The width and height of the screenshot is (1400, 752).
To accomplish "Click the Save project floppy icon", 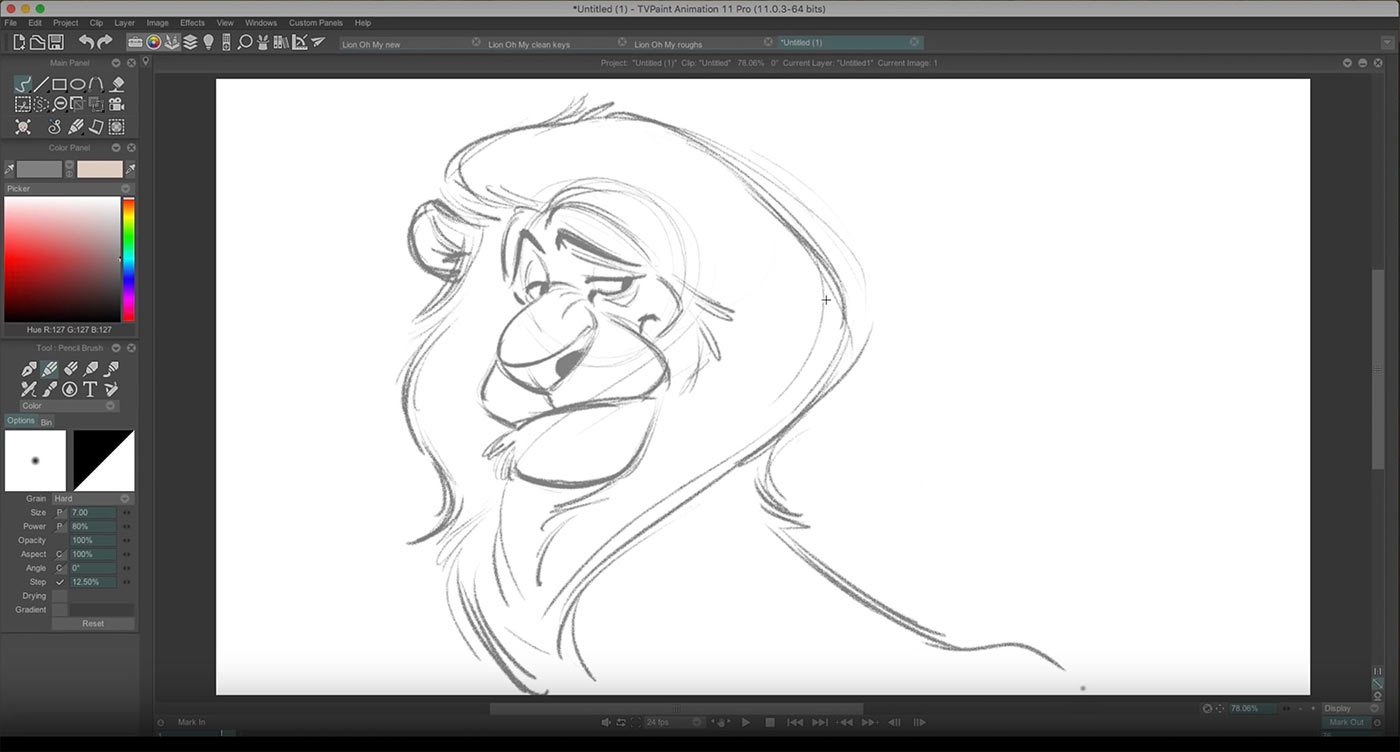I will 56,42.
